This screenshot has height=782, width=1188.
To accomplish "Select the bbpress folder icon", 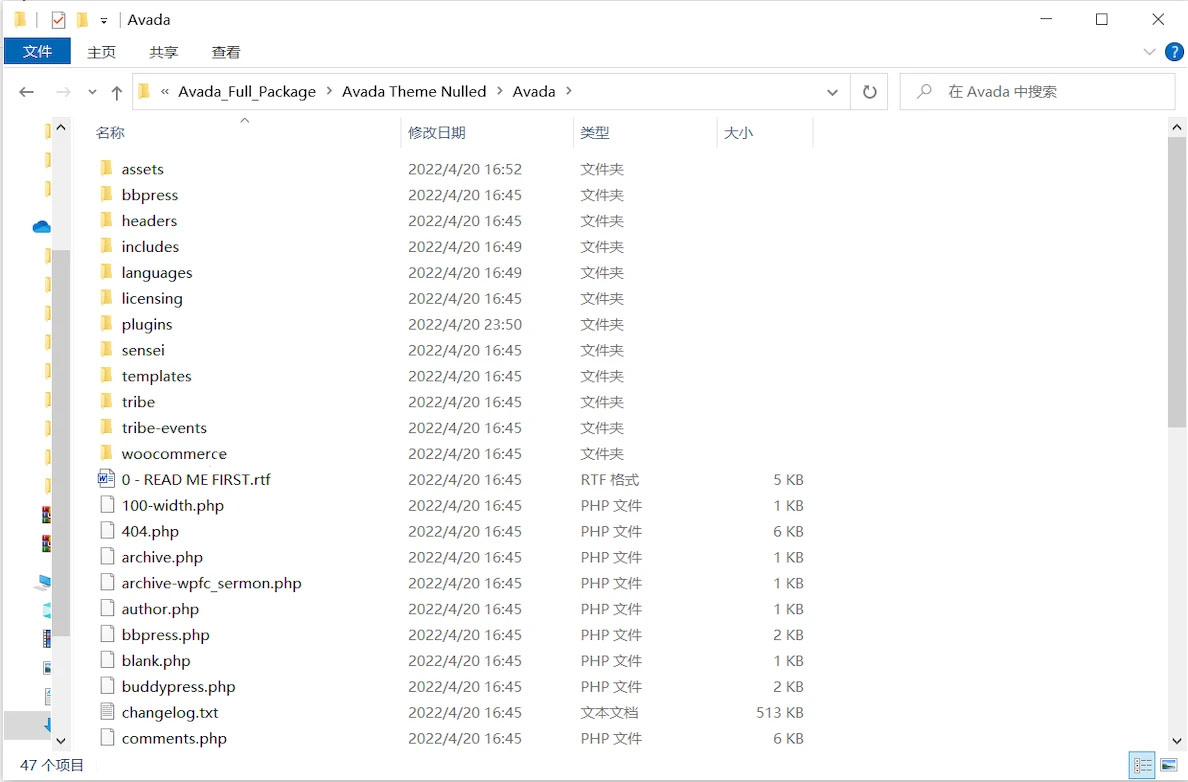I will coord(107,194).
